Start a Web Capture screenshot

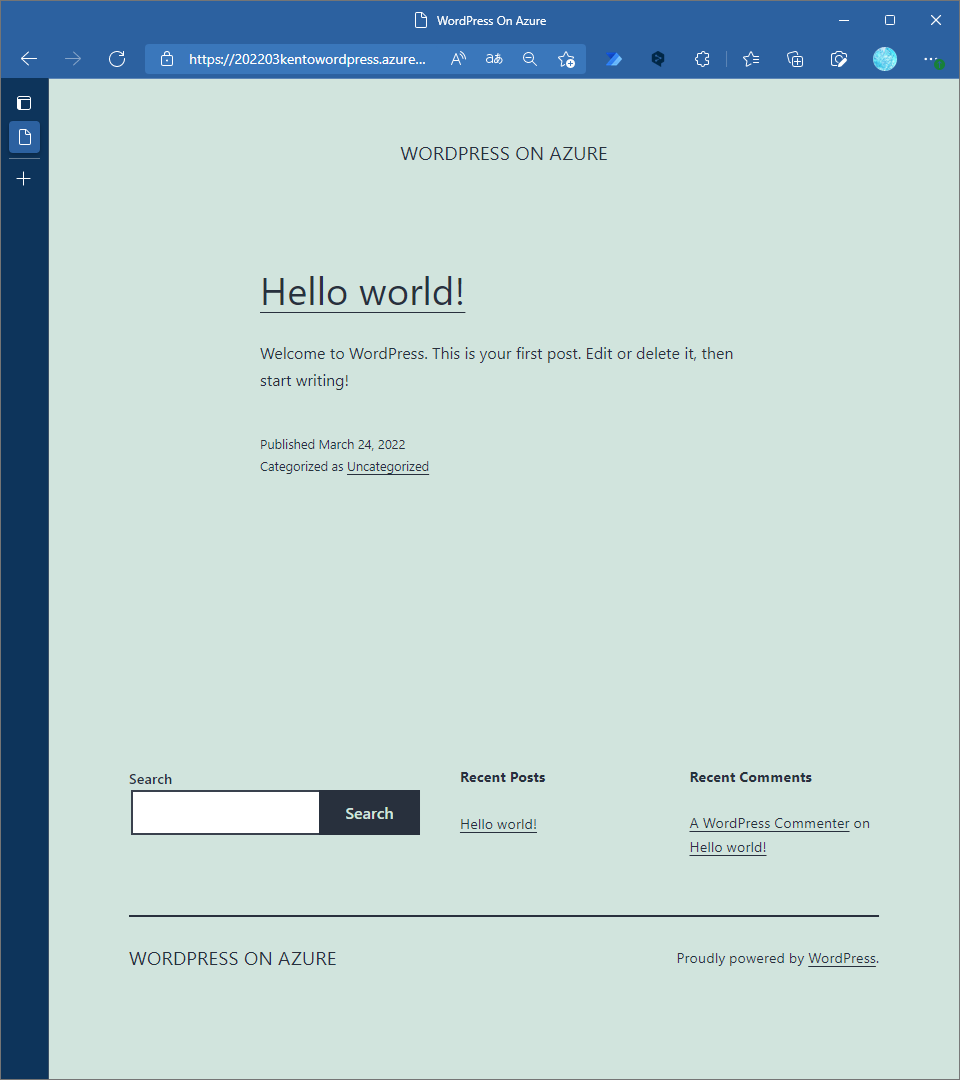(839, 59)
